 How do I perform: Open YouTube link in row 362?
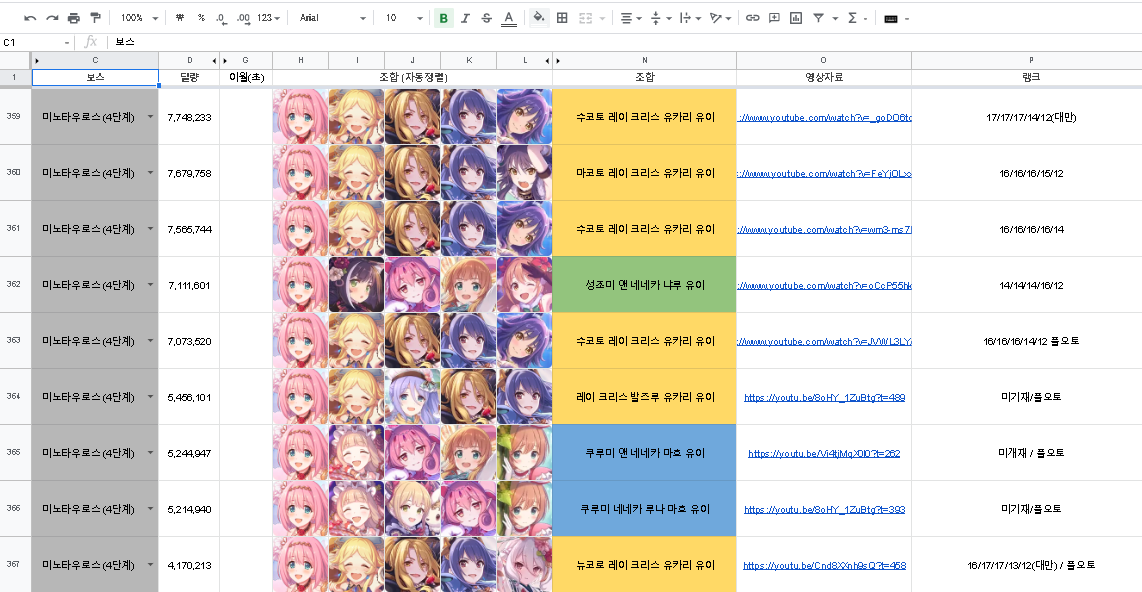(824, 285)
